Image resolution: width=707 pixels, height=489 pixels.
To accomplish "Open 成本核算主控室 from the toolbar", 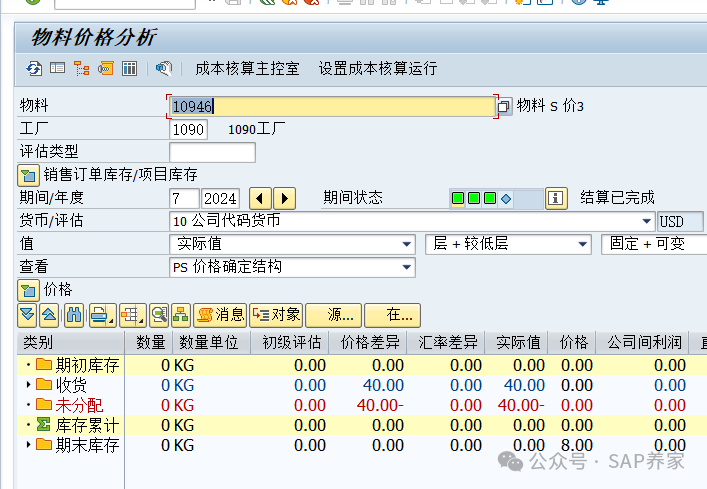I will 248,69.
